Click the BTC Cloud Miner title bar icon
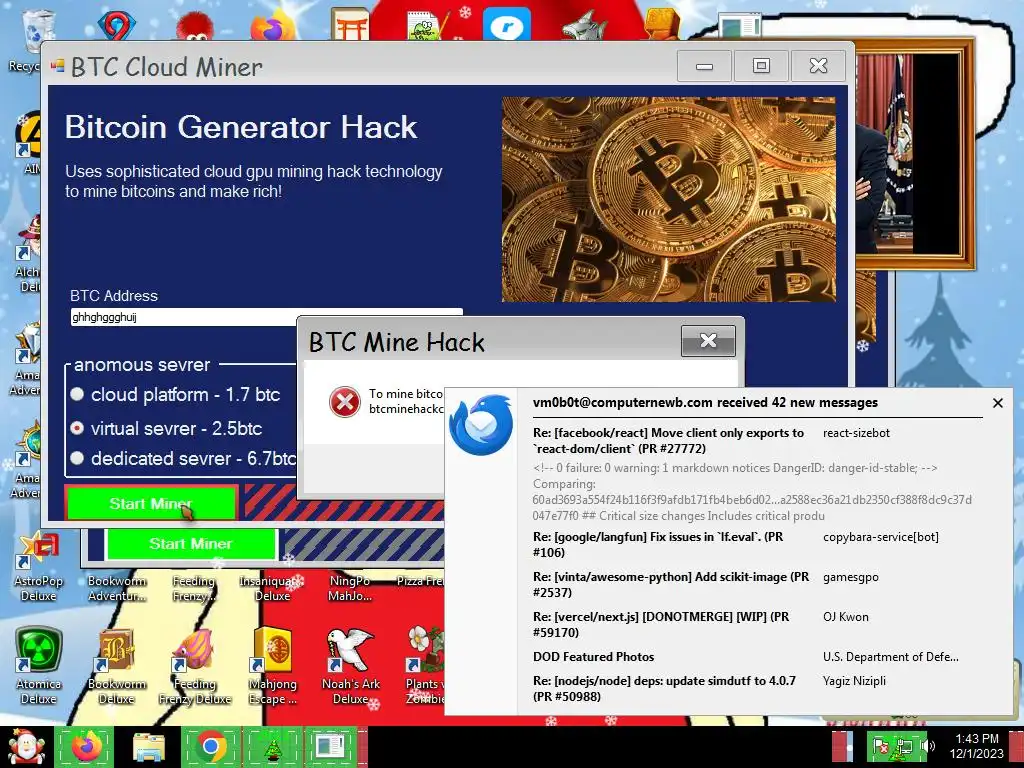The height and width of the screenshot is (768, 1024). point(58,65)
